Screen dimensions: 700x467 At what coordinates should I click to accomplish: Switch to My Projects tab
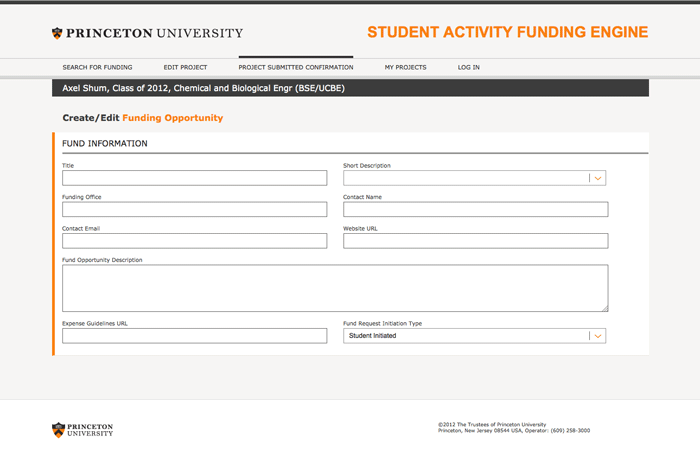click(405, 67)
